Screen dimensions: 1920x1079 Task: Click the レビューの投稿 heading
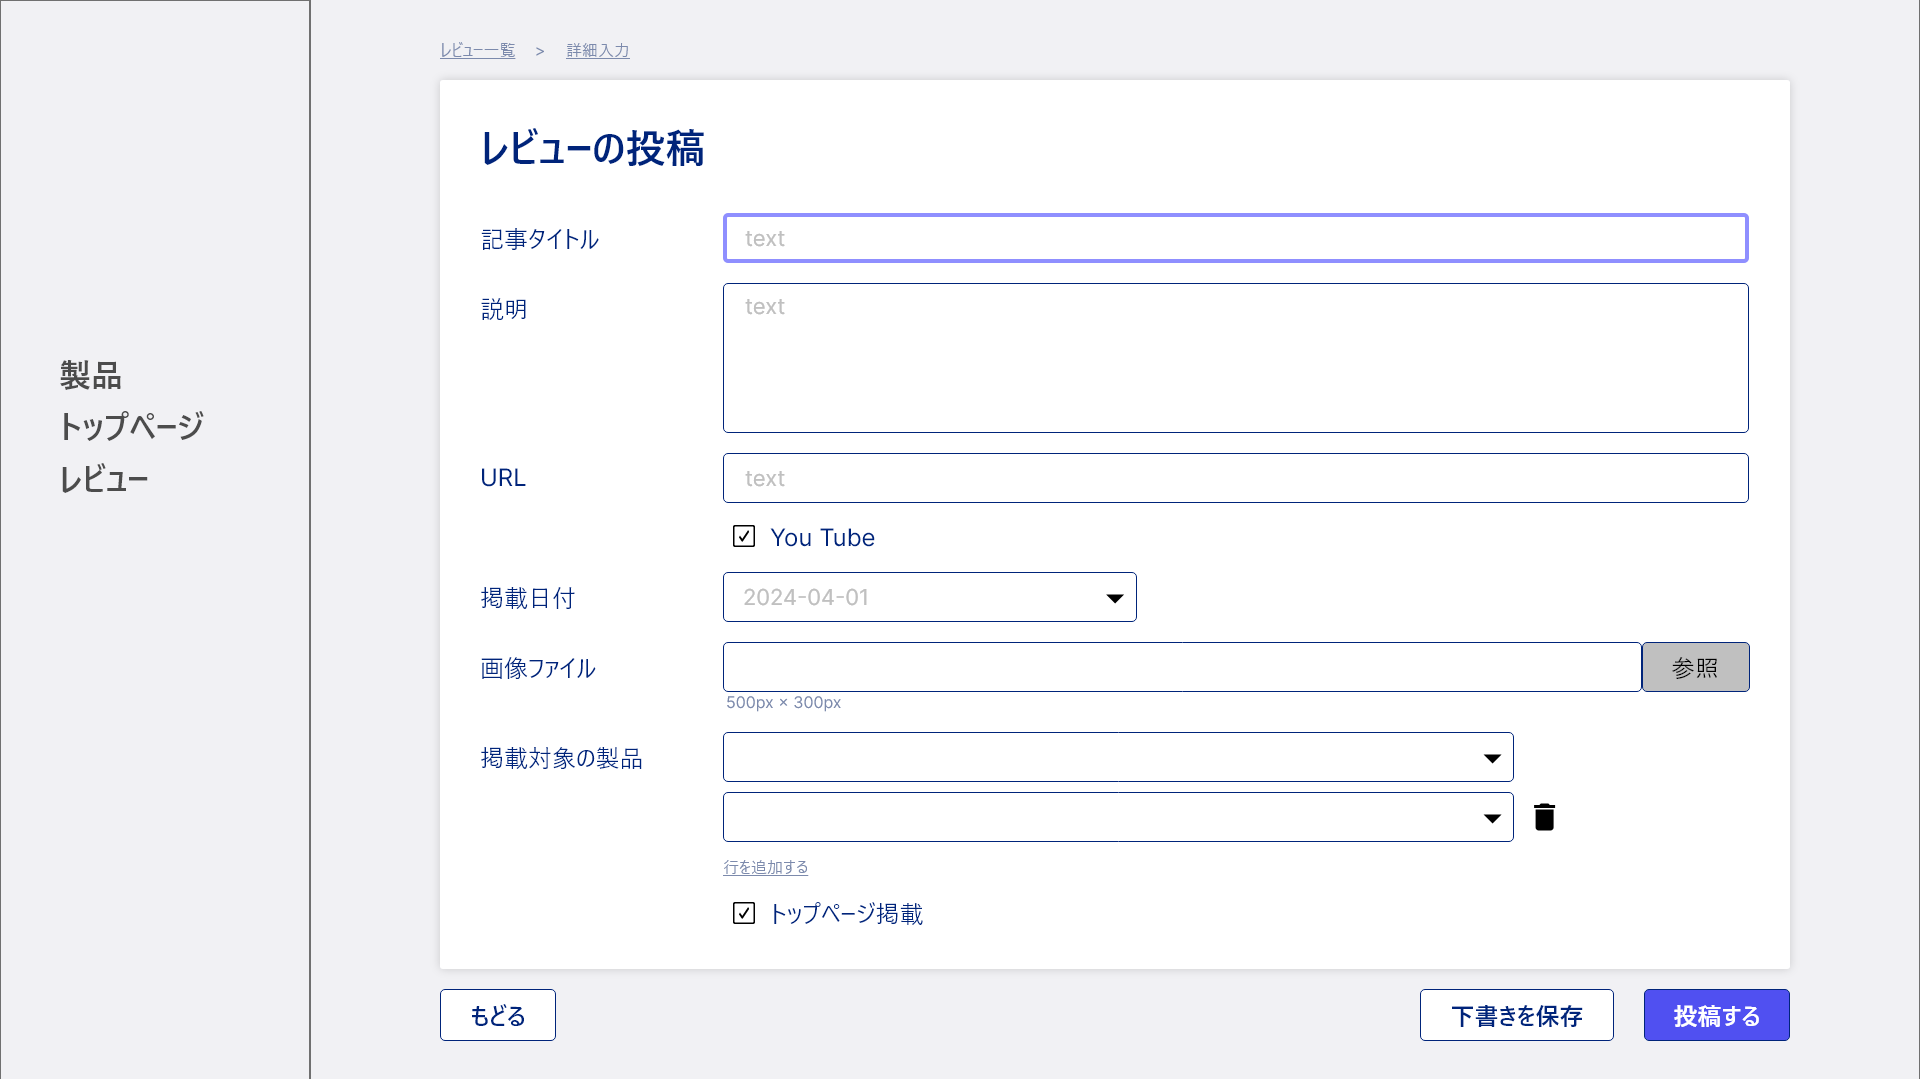tap(592, 149)
